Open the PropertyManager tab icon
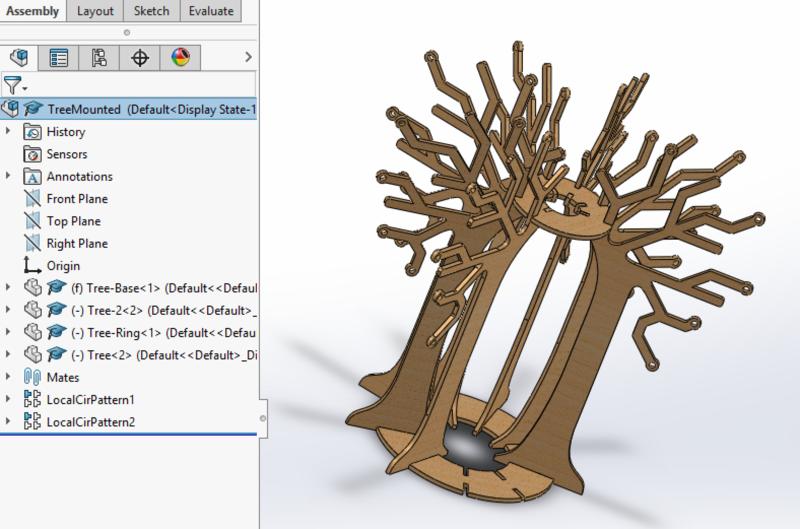 pos(59,57)
